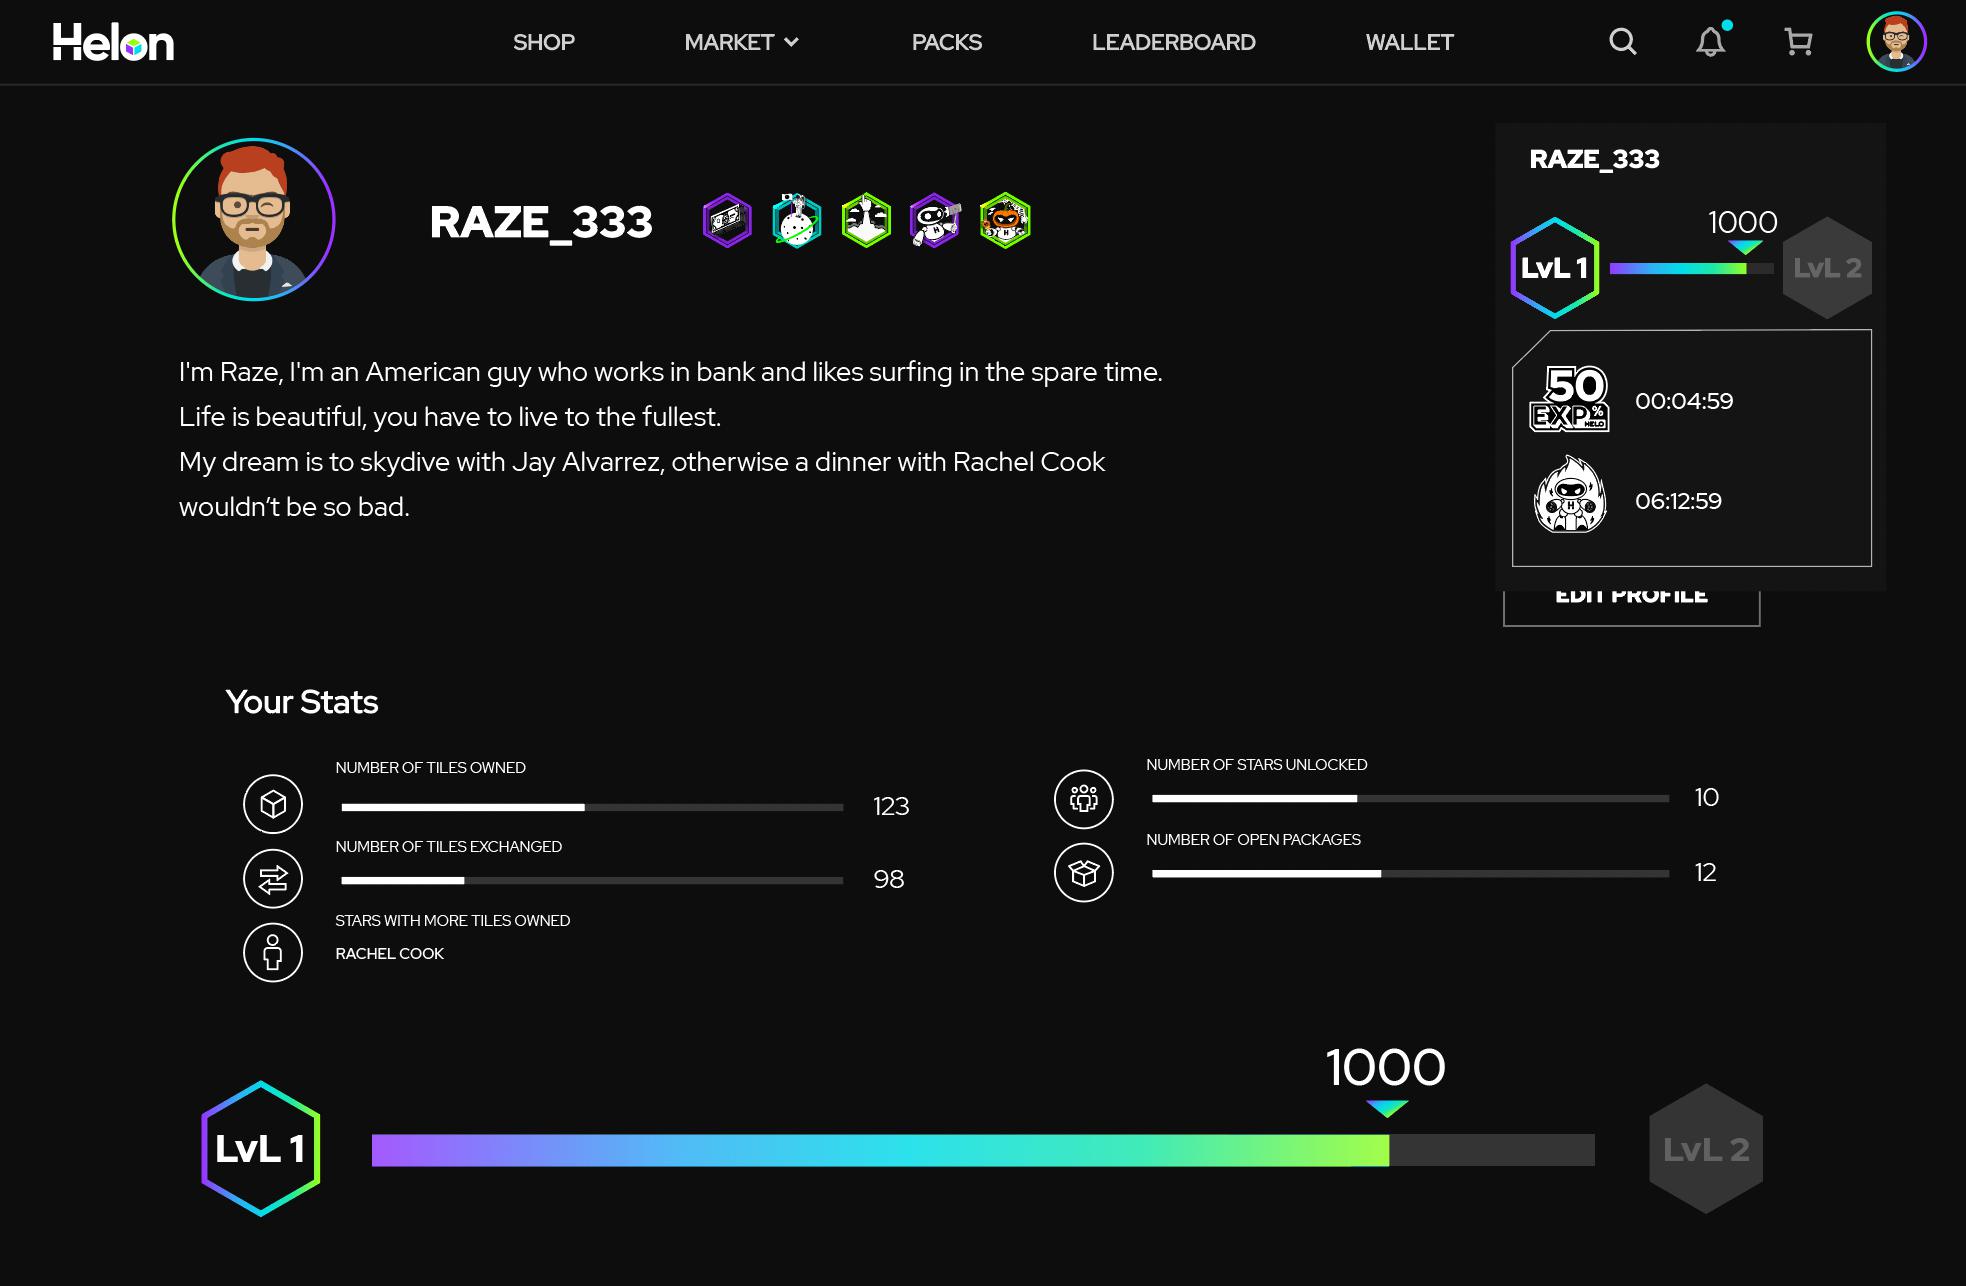This screenshot has width=1966, height=1286.
Task: Select the orange cat achievement badge
Action: (1005, 221)
